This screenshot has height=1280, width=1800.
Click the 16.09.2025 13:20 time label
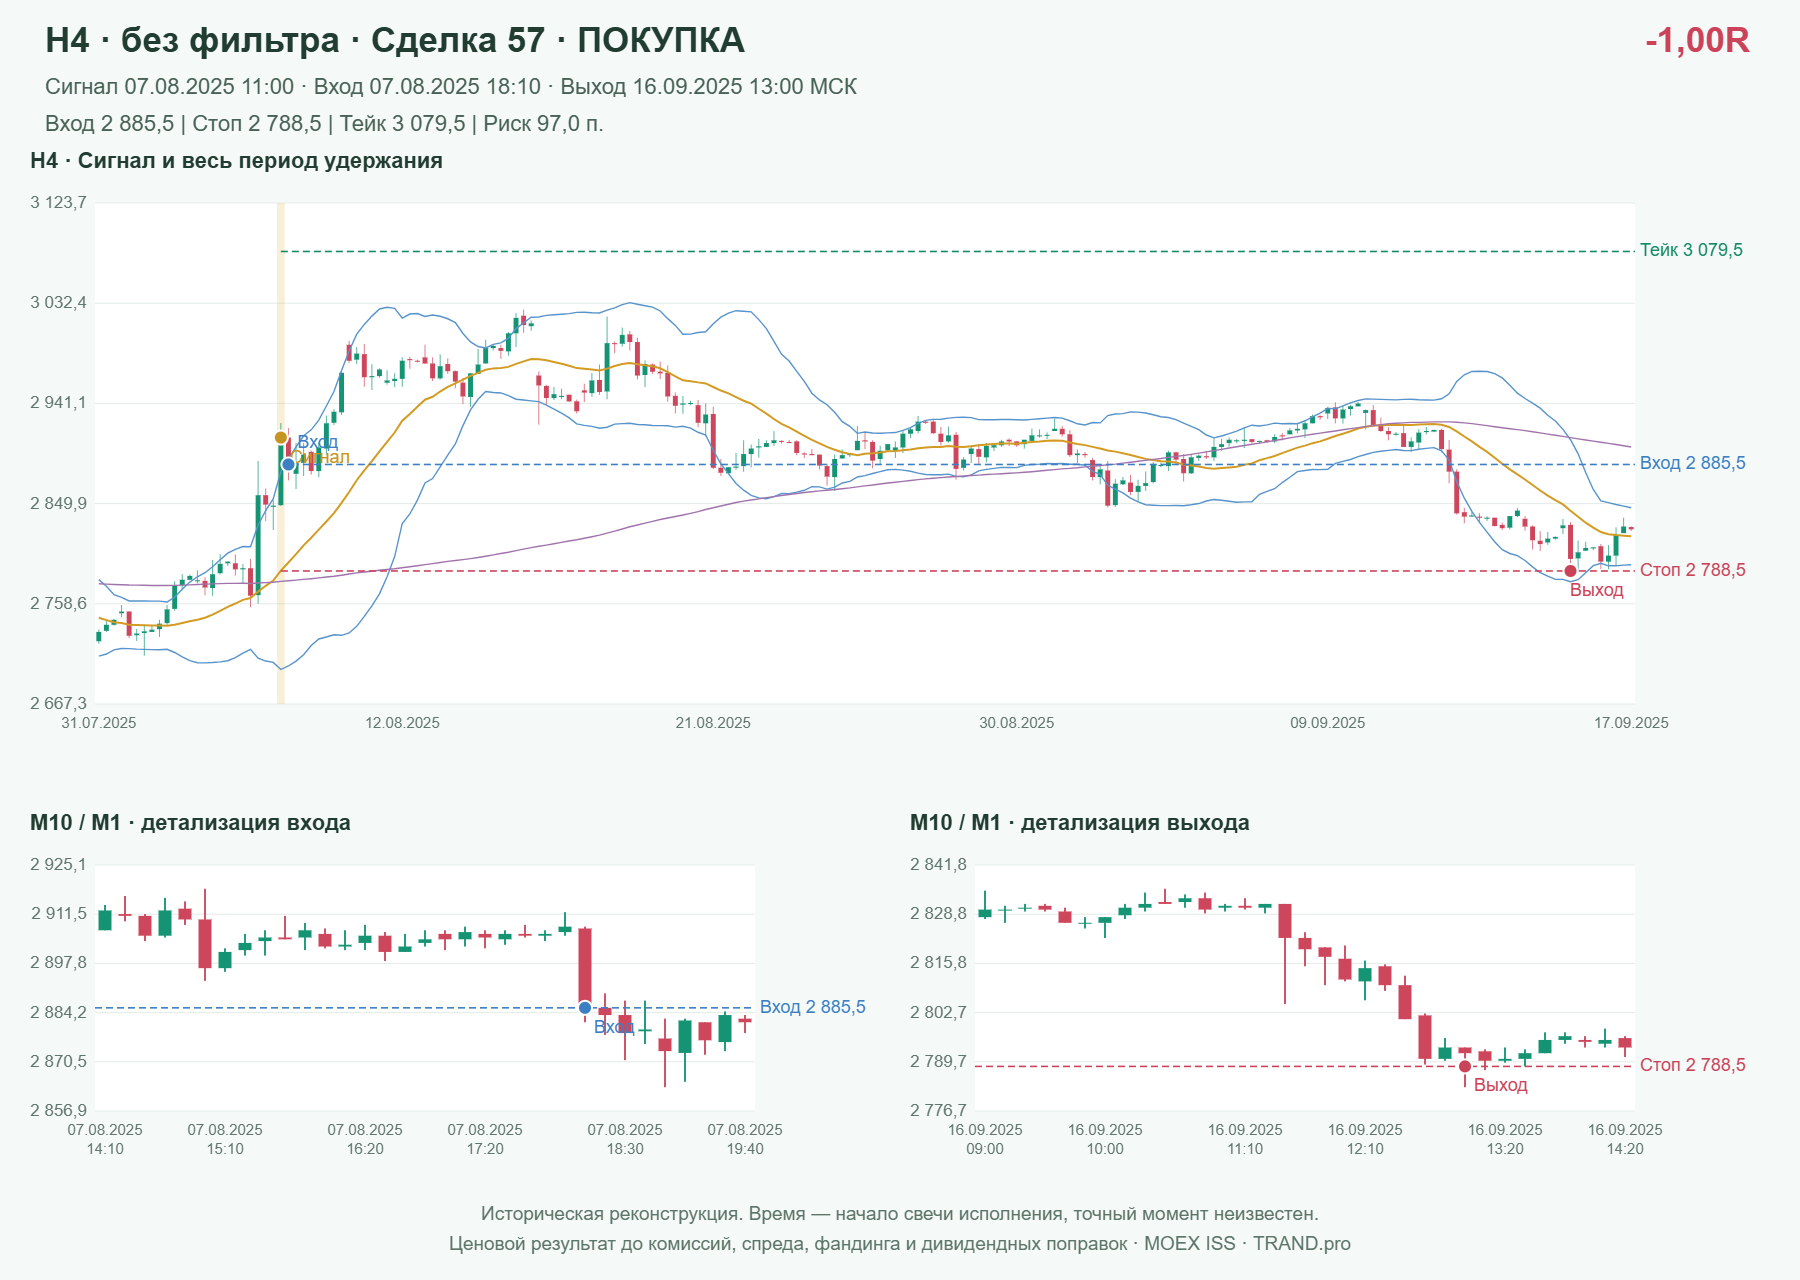[1505, 1139]
